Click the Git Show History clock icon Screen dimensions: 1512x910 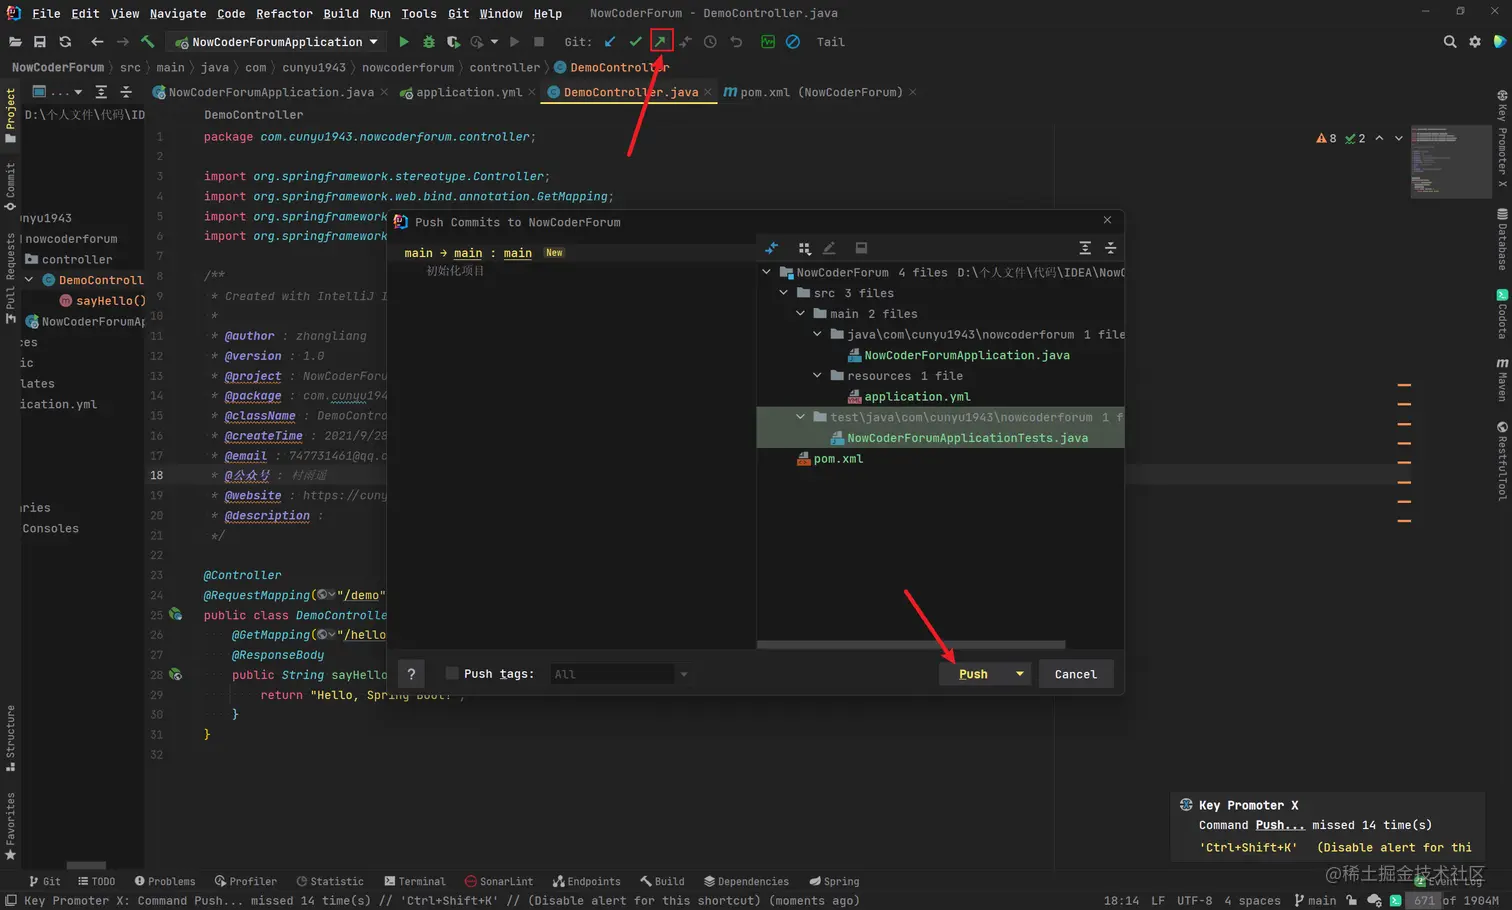[710, 42]
